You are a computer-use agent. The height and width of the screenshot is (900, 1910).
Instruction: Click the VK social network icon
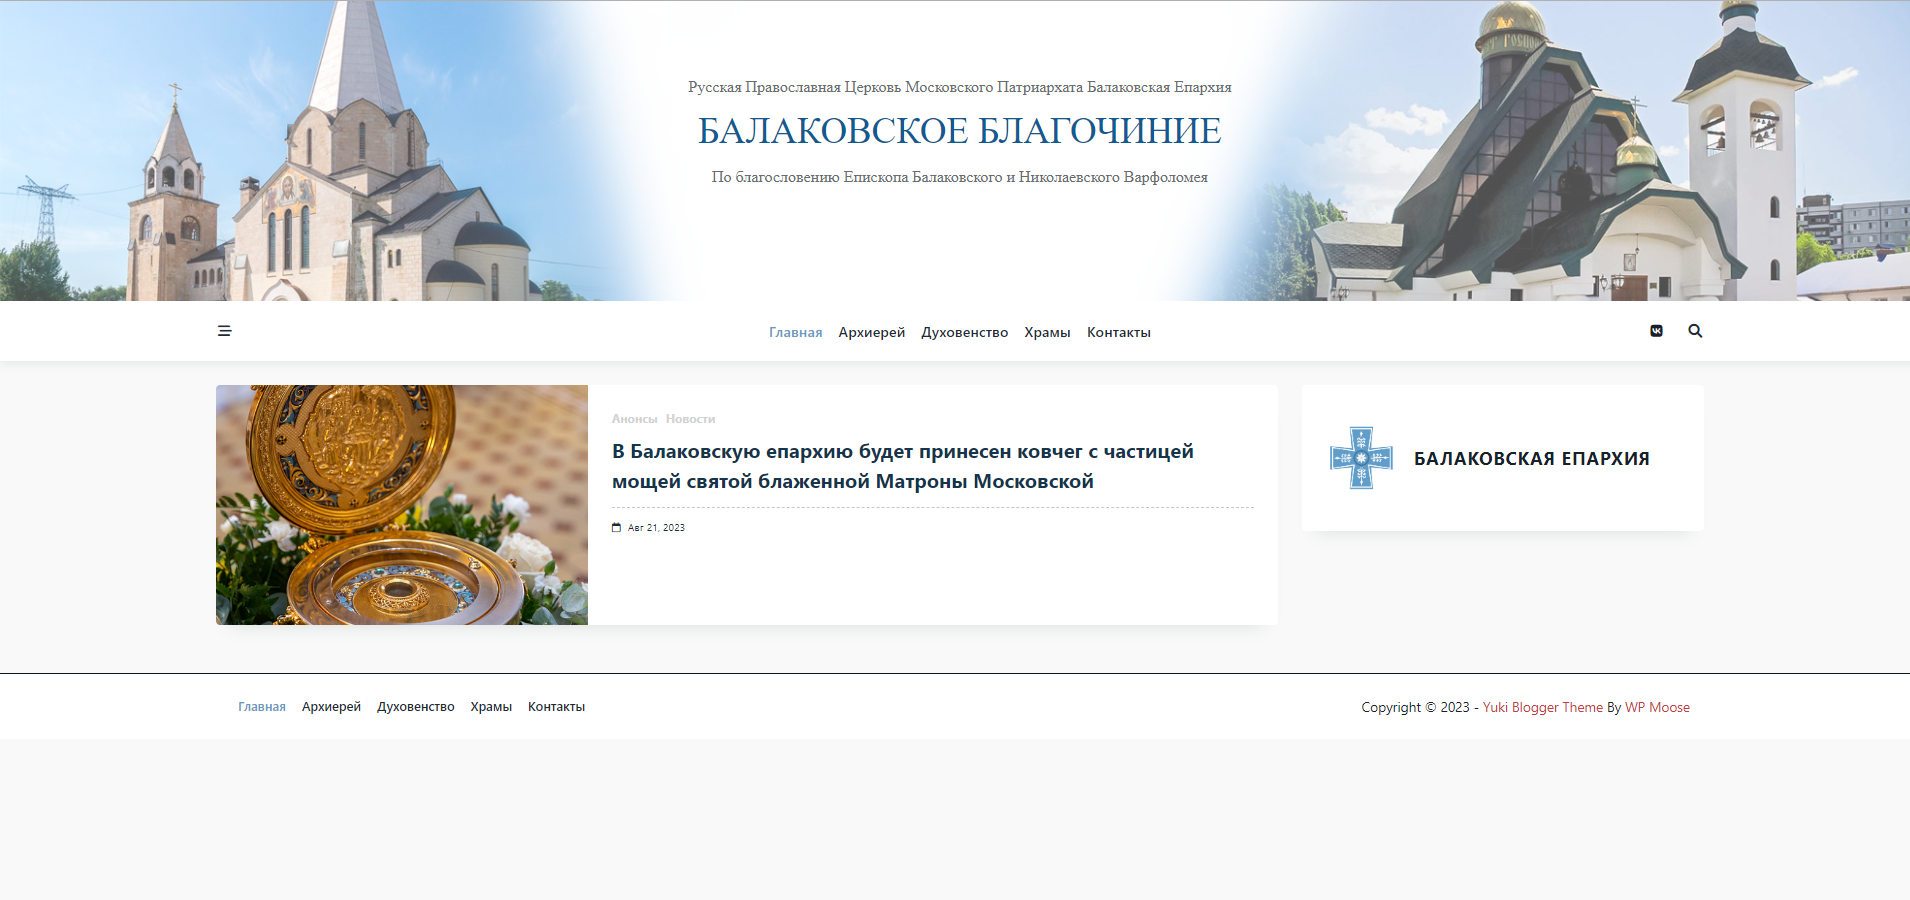1656,331
